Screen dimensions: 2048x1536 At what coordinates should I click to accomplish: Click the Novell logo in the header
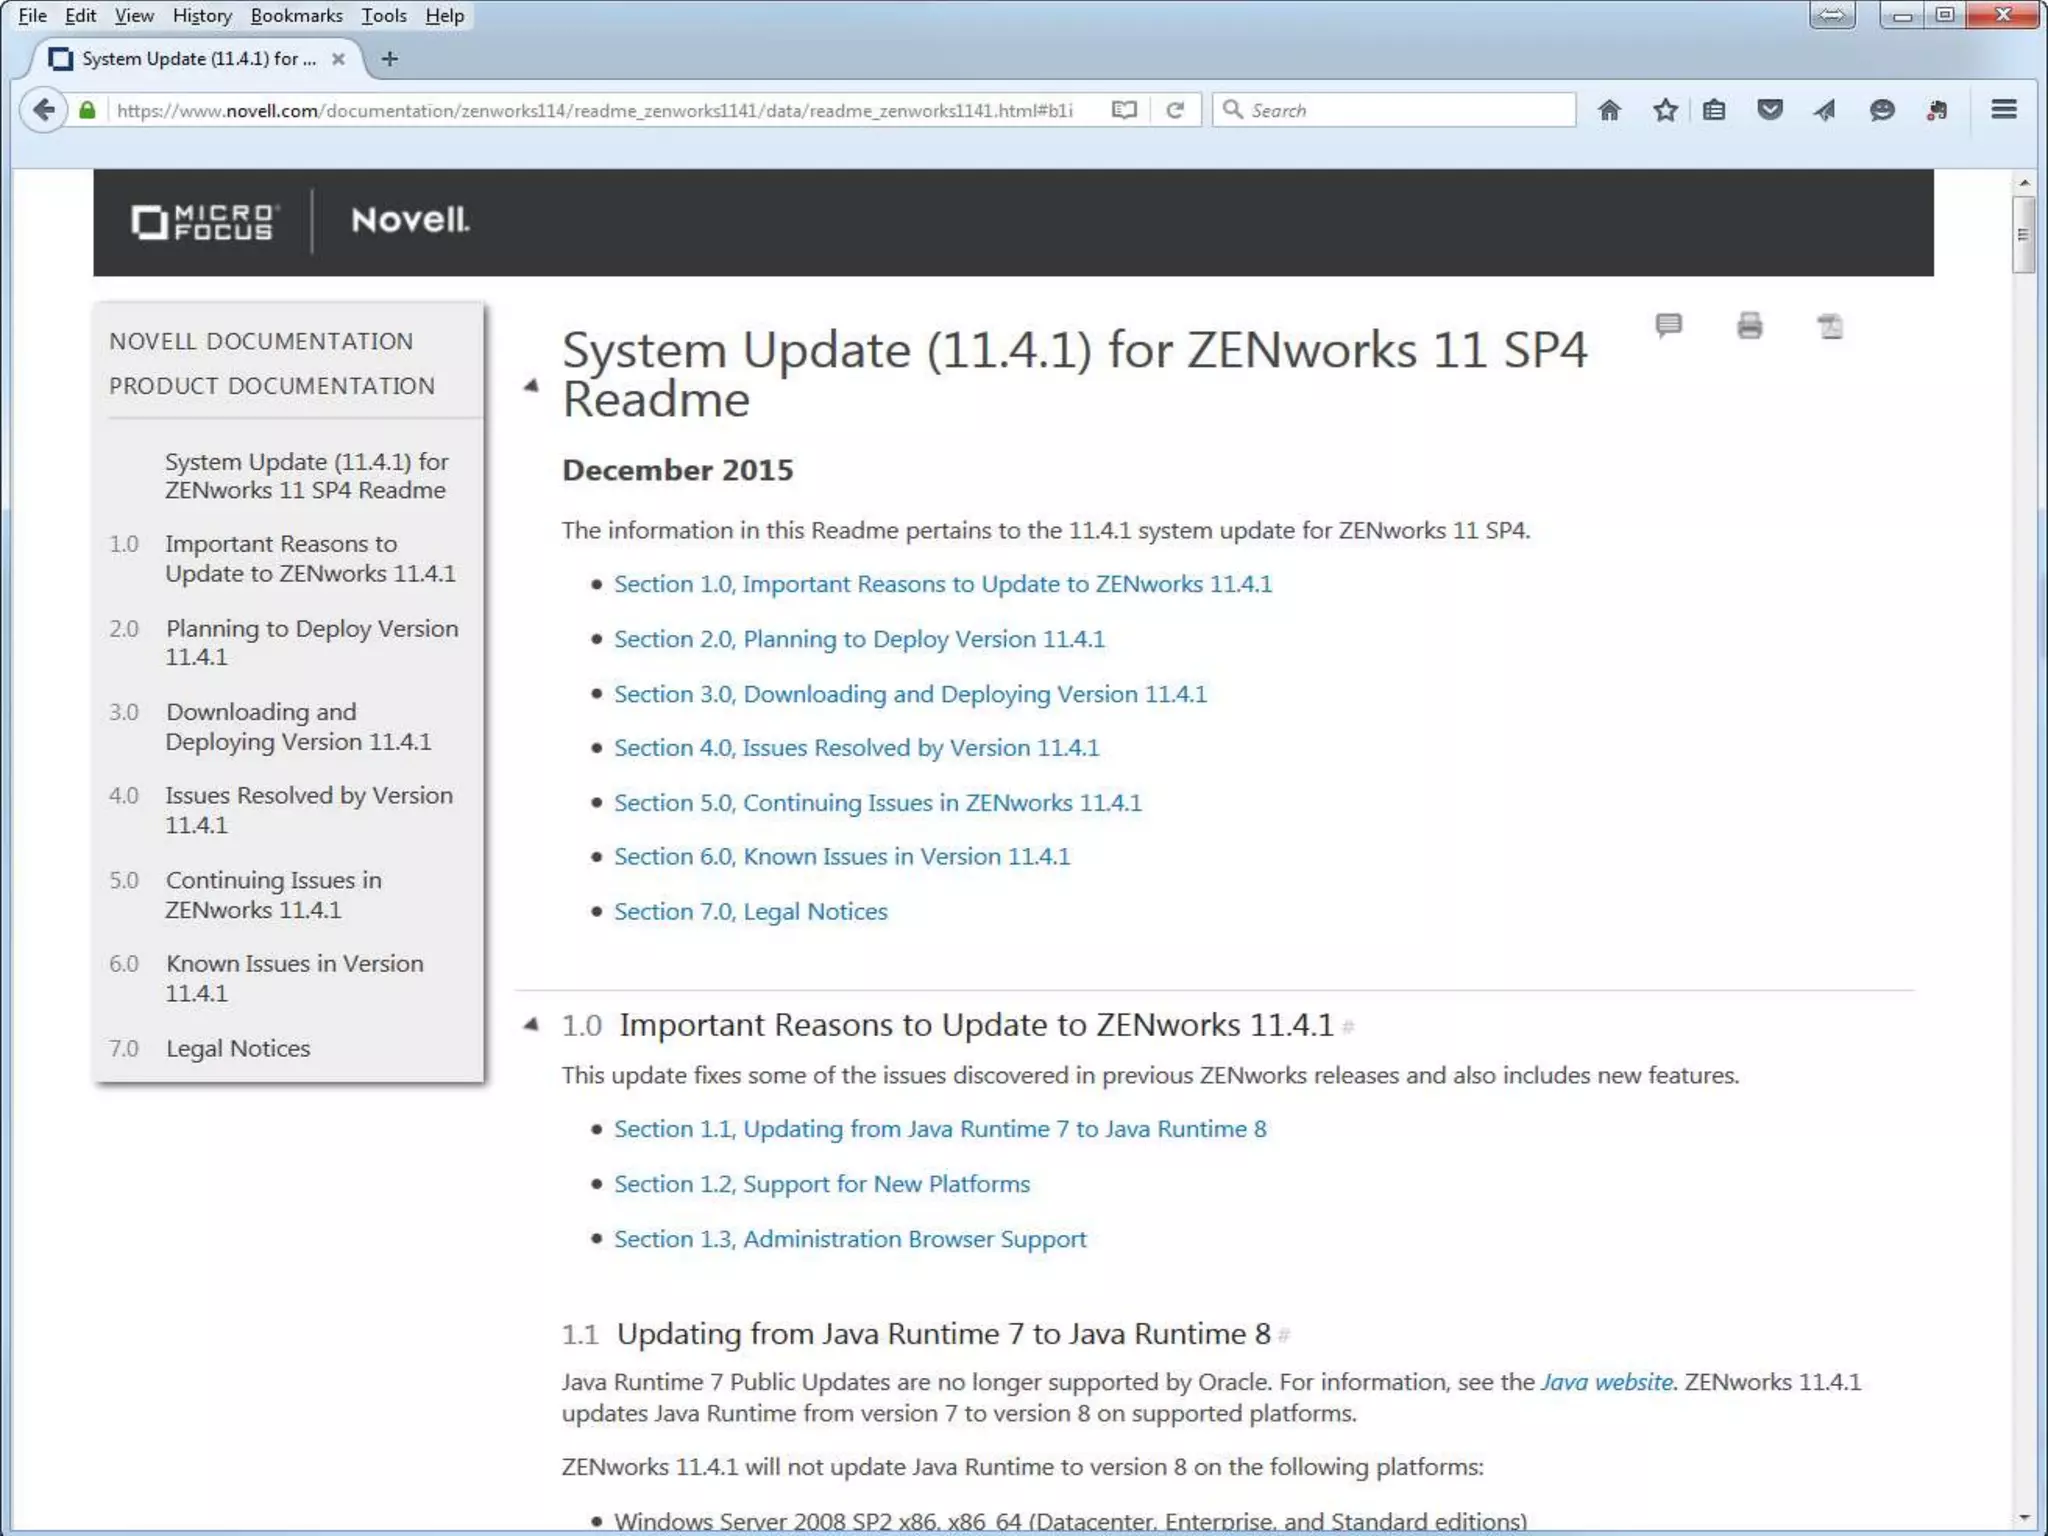tap(410, 220)
